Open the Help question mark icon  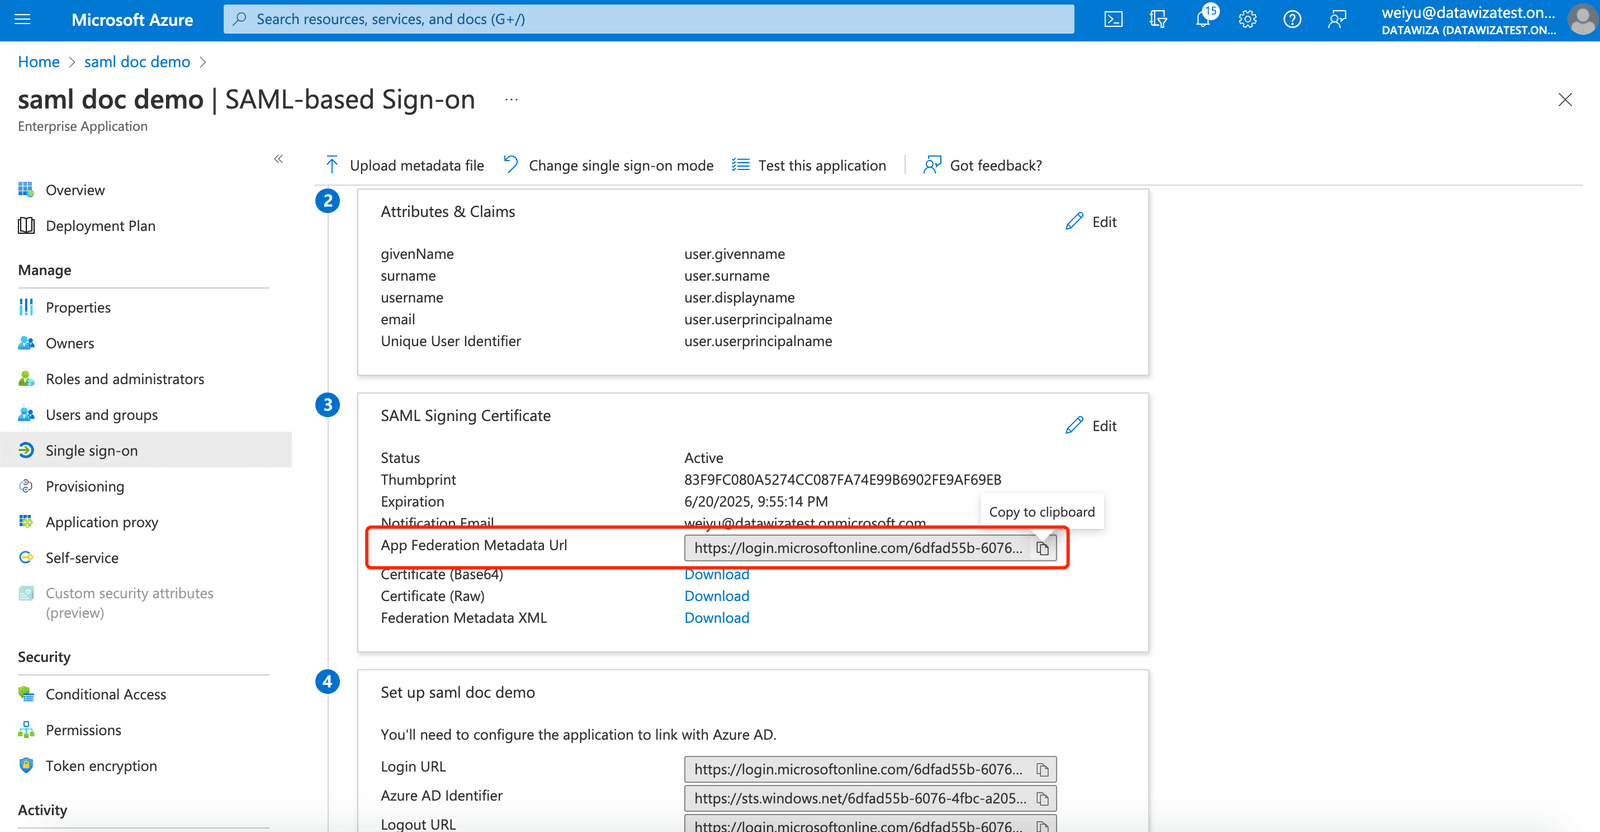1292,19
